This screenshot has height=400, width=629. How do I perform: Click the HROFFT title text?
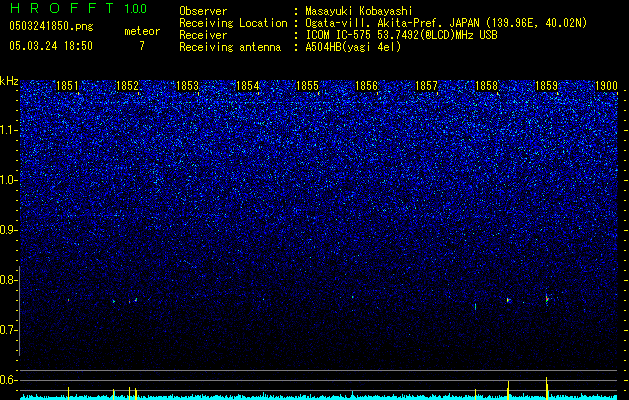tap(63, 8)
